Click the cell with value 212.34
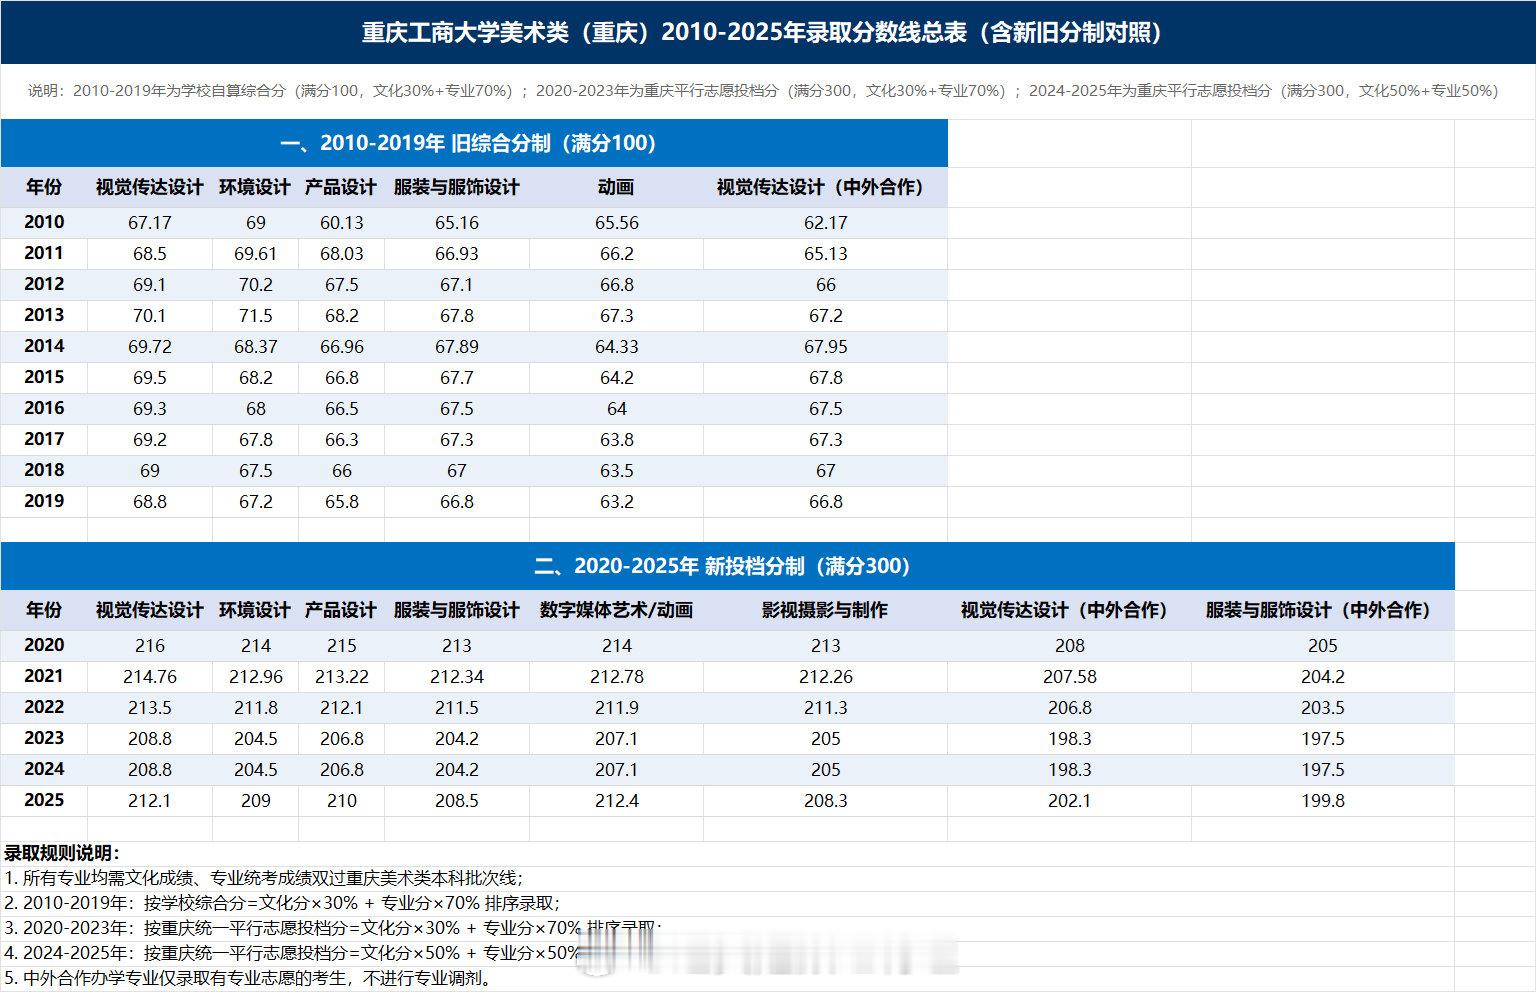This screenshot has height=992, width=1536. click(457, 677)
